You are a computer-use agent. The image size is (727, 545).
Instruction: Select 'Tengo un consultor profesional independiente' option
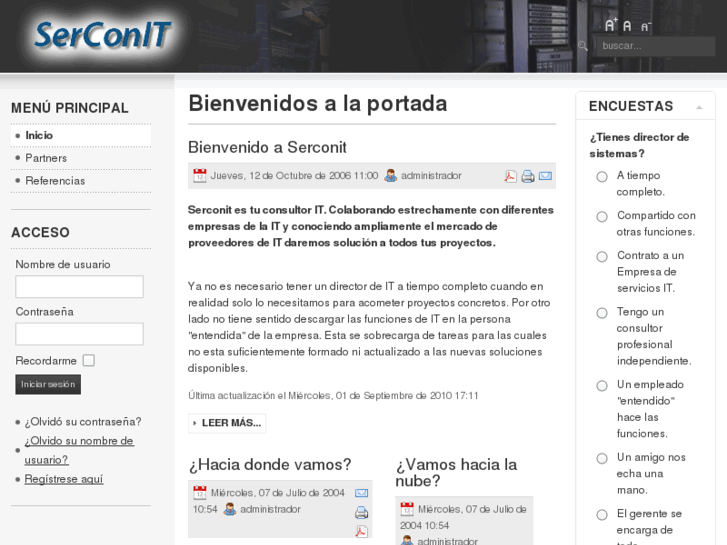602,313
